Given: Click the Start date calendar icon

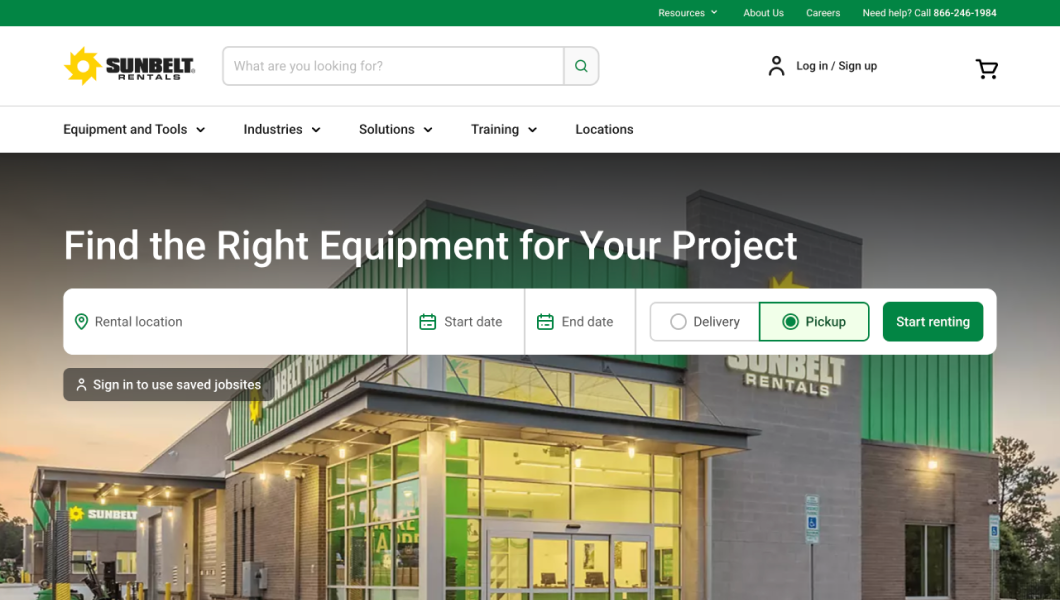Looking at the screenshot, I should tap(428, 322).
